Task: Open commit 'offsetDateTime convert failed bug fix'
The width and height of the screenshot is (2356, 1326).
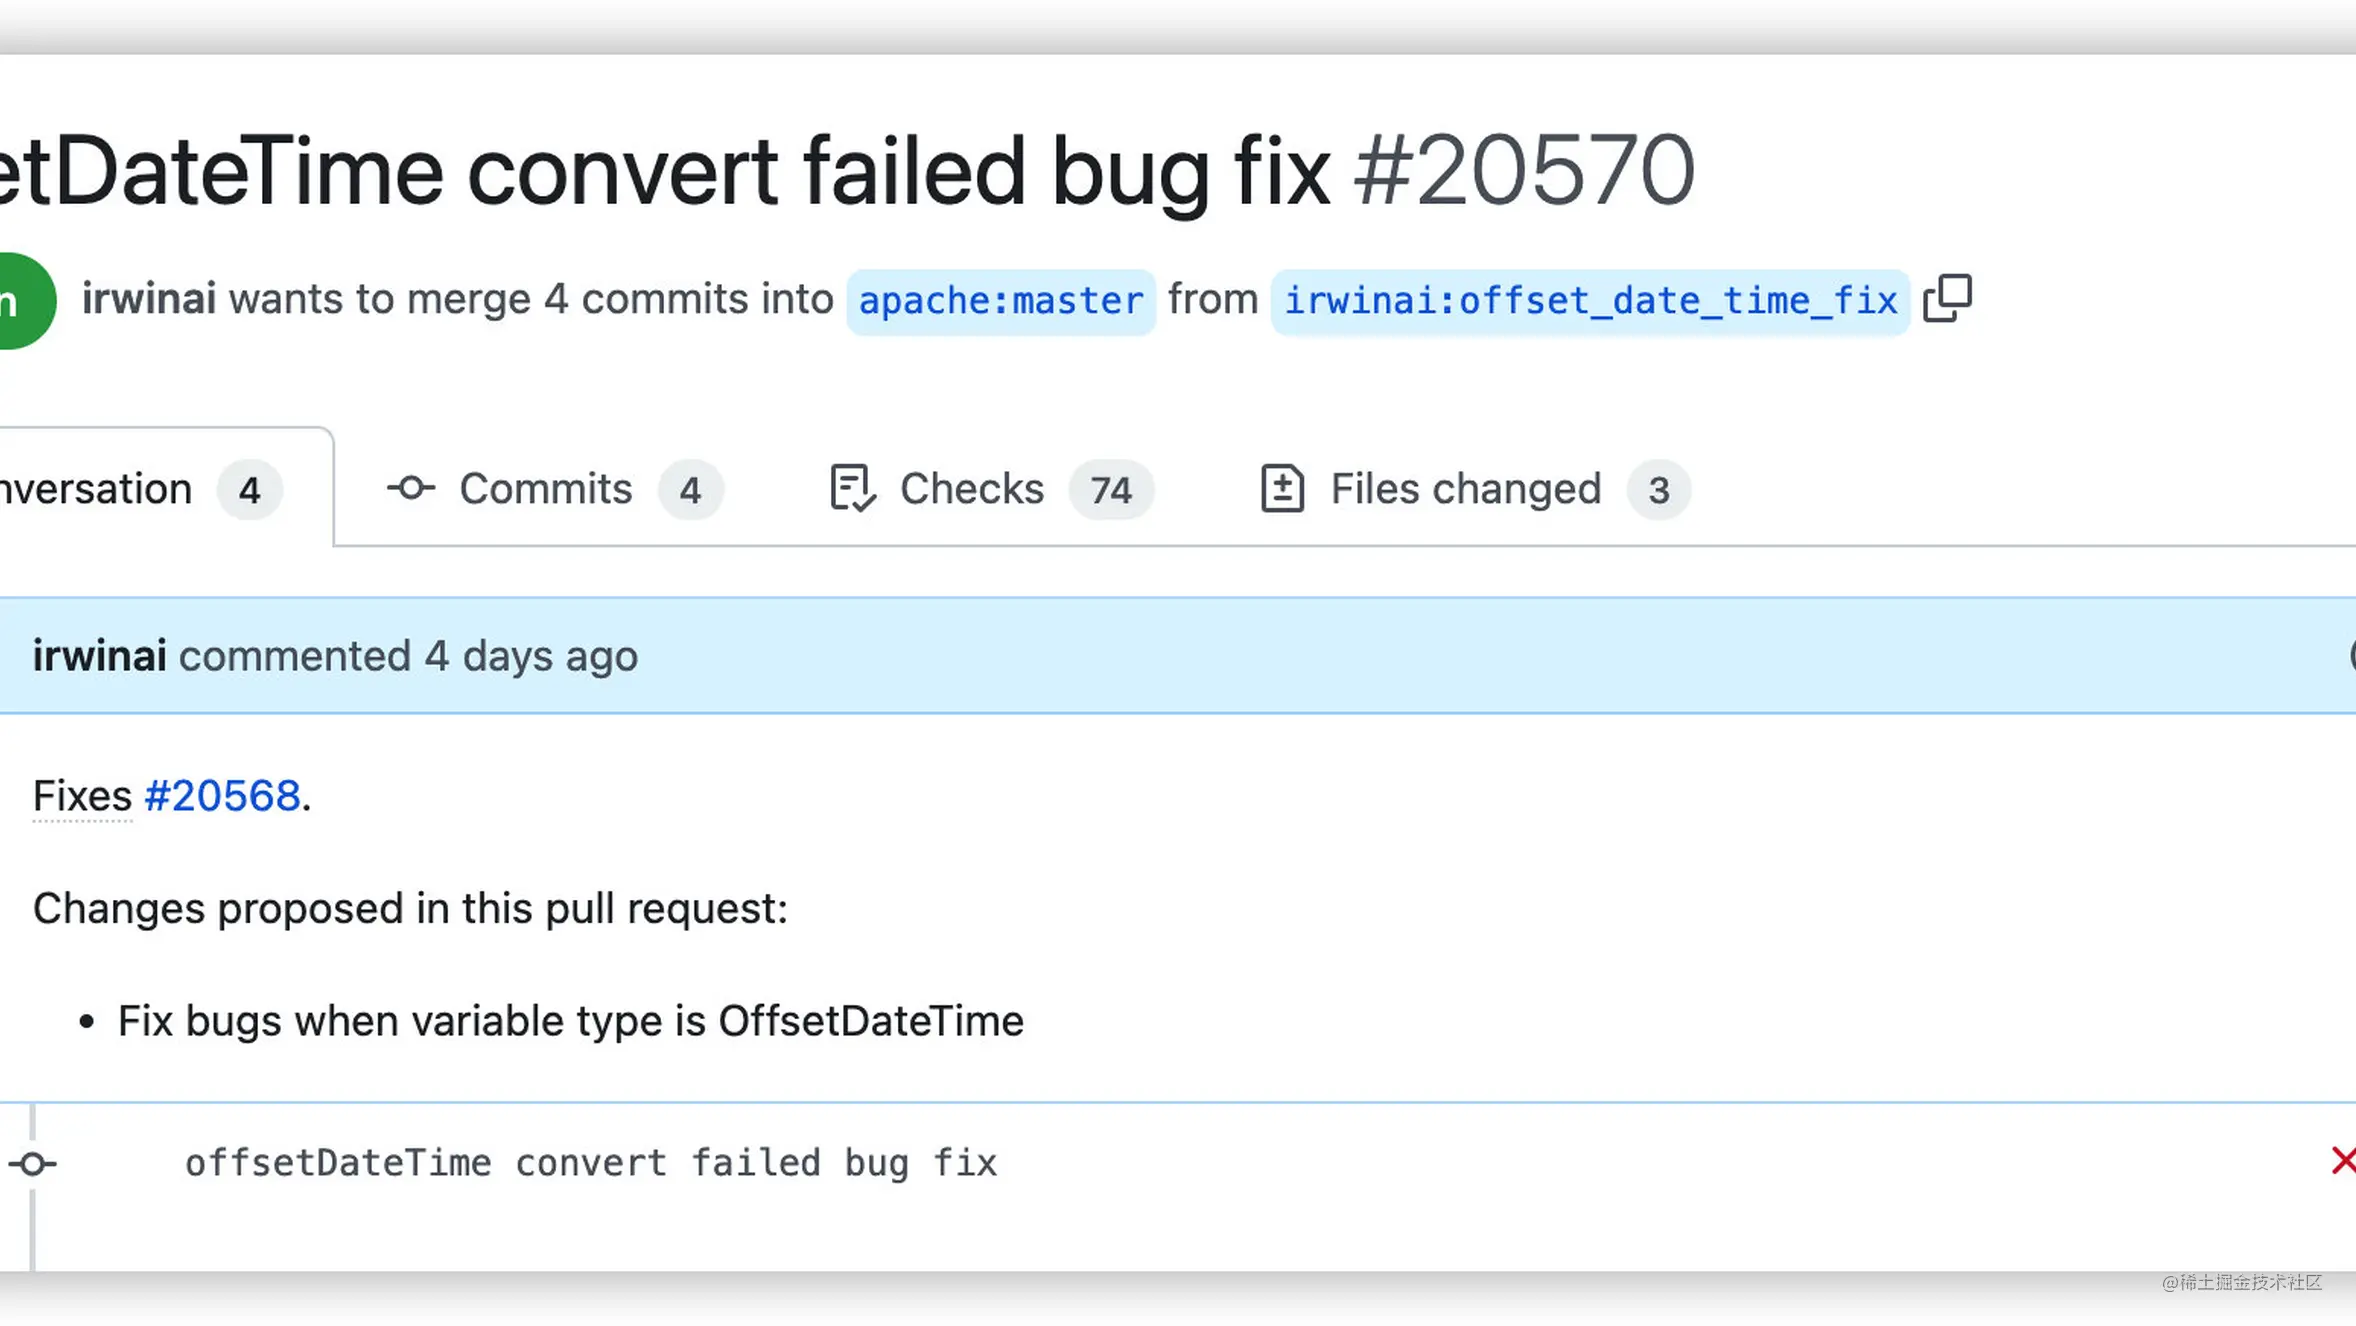Action: coord(591,1163)
